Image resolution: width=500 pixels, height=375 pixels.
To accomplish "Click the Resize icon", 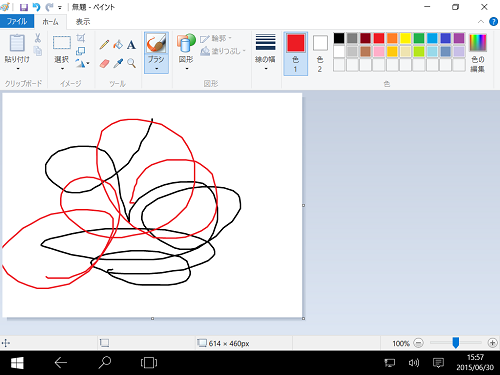I will [81, 51].
